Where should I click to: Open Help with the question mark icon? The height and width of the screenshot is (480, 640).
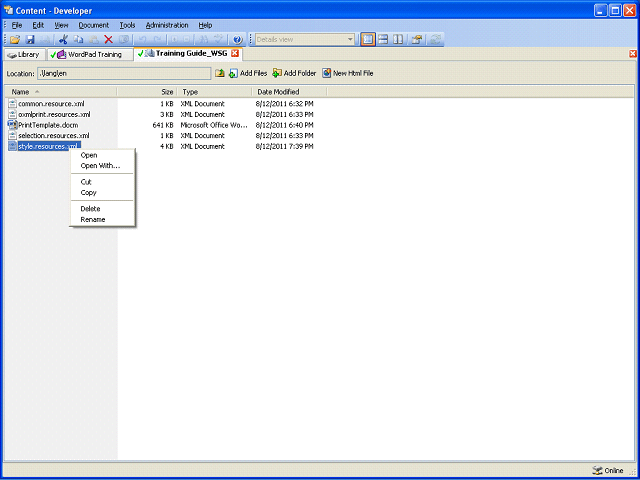click(238, 40)
